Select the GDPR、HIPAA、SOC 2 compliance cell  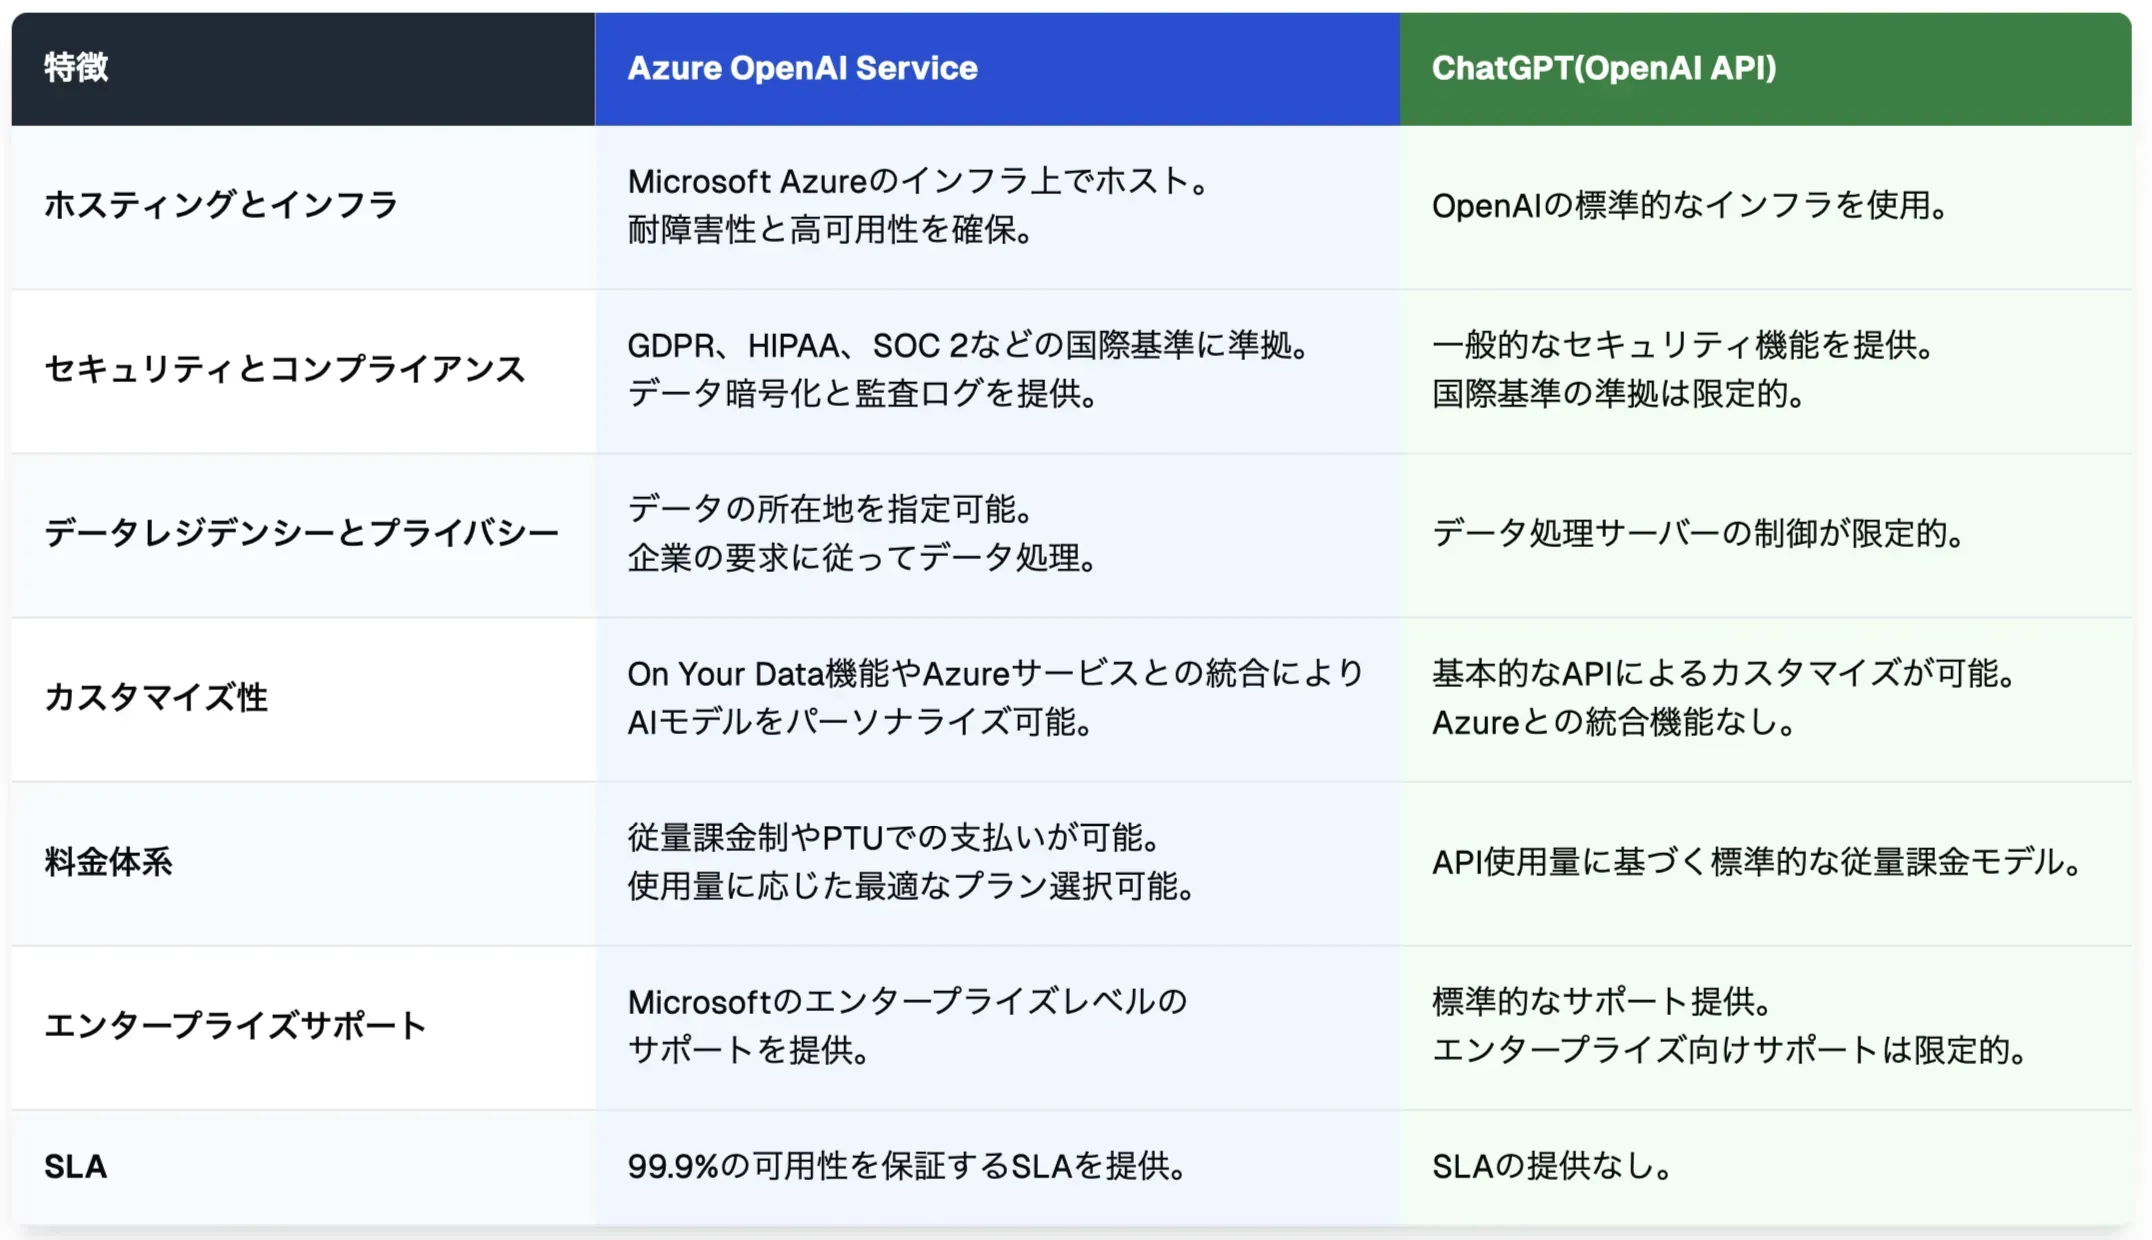point(968,369)
